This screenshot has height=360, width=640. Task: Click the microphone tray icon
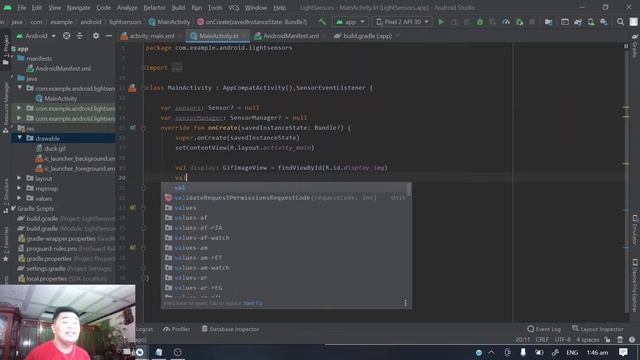523,352
